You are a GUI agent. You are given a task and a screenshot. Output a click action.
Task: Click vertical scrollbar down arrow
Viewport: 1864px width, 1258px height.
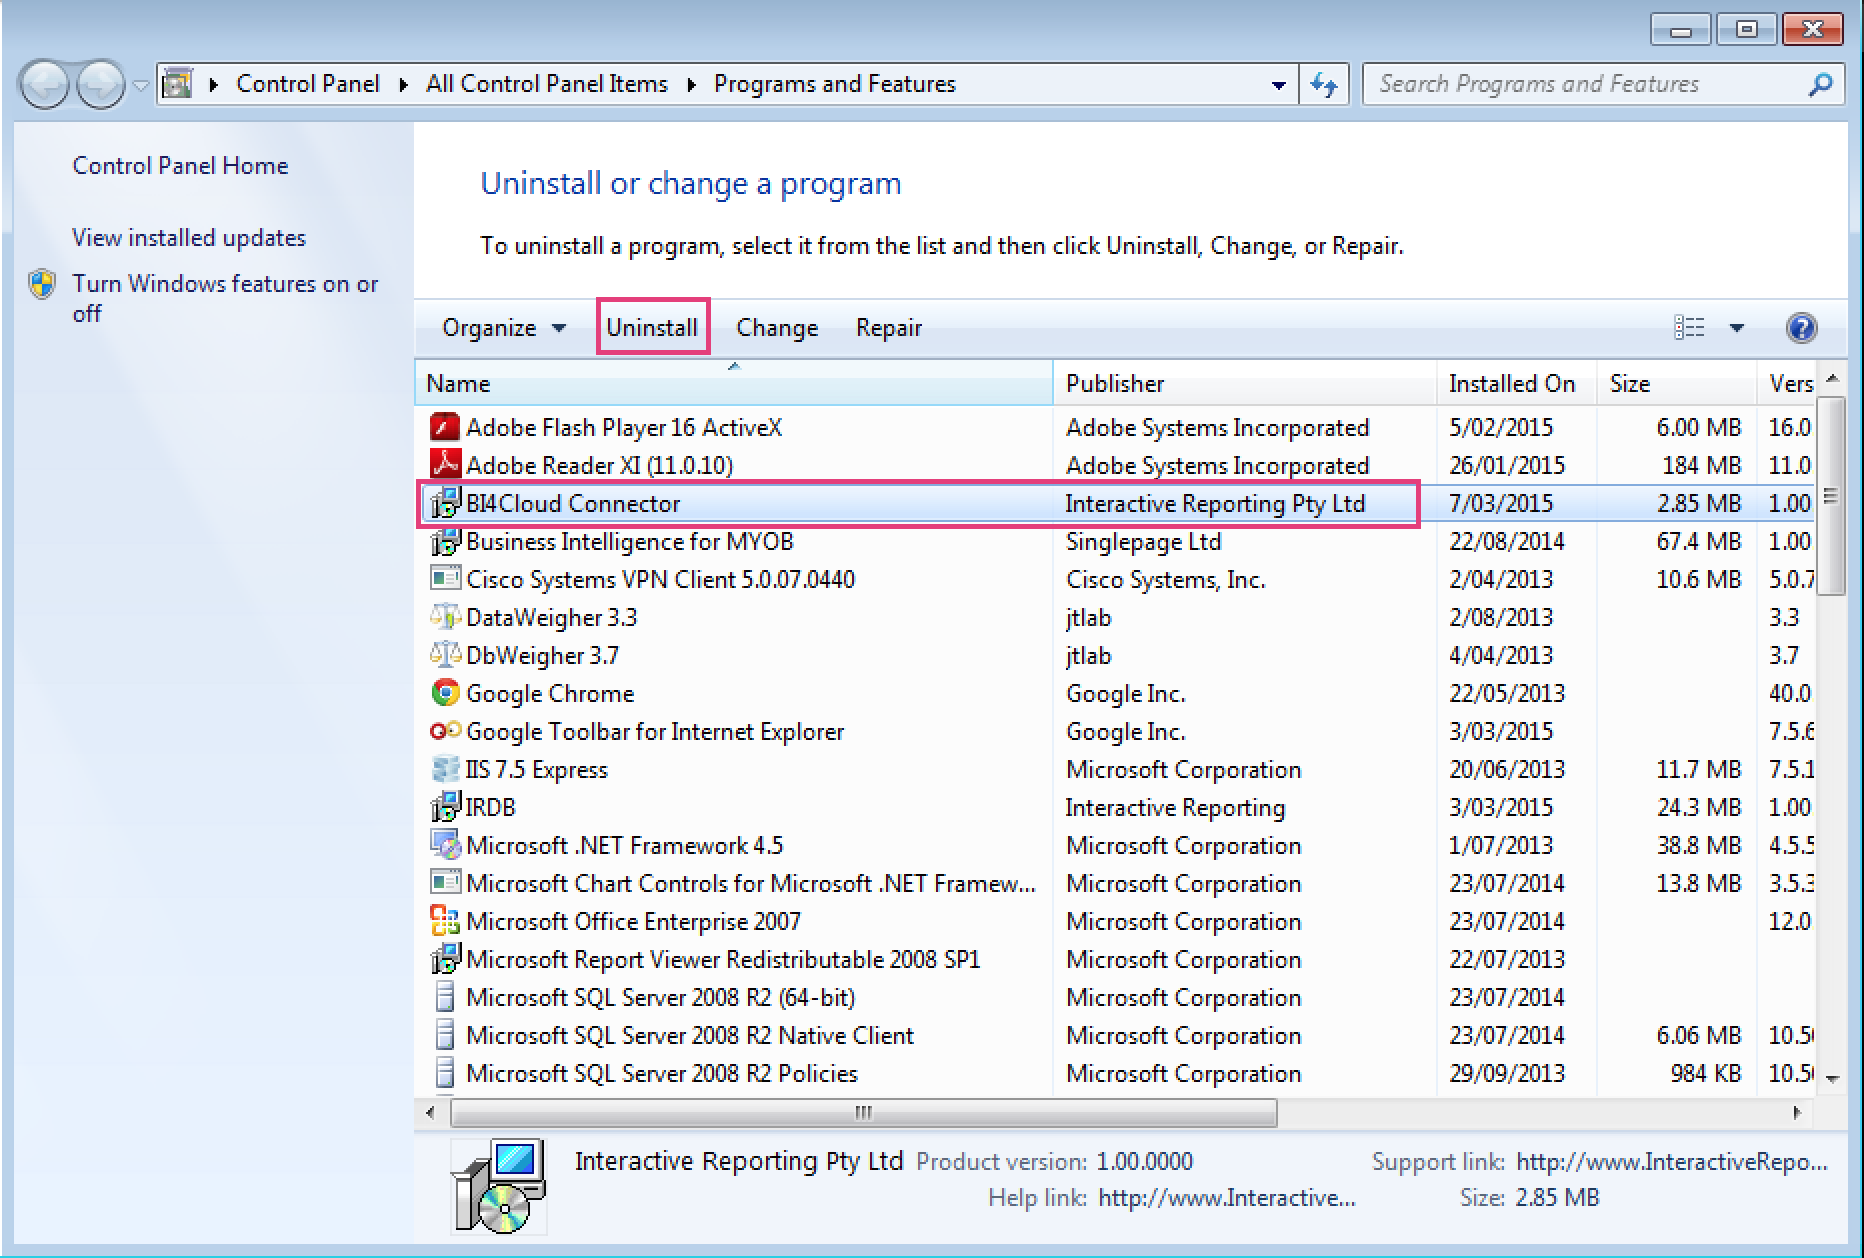(1832, 1078)
